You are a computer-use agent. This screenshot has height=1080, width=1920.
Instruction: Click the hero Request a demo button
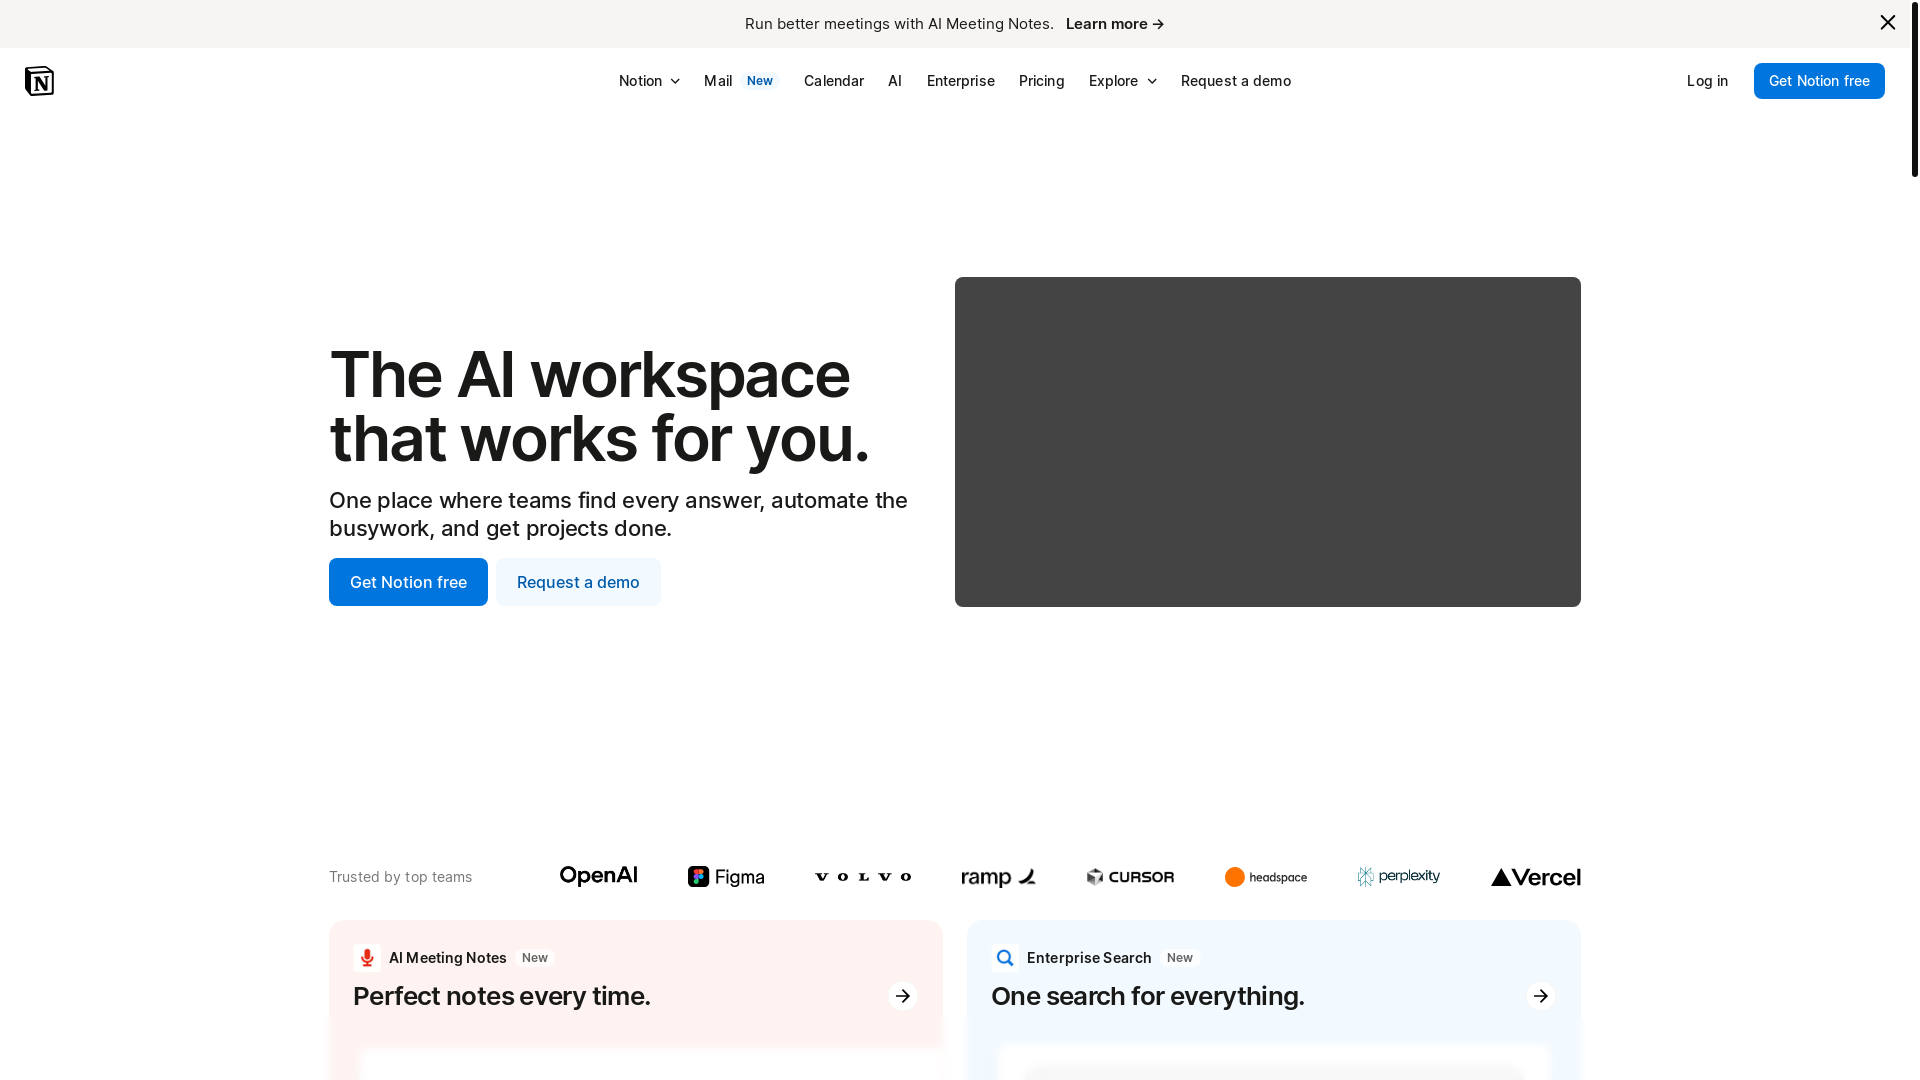coord(578,582)
